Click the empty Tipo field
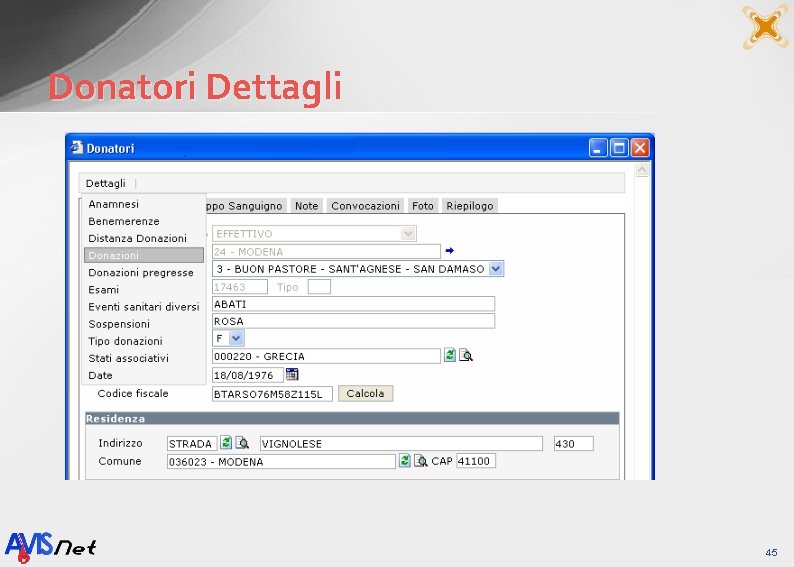The height and width of the screenshot is (567, 794). (319, 287)
